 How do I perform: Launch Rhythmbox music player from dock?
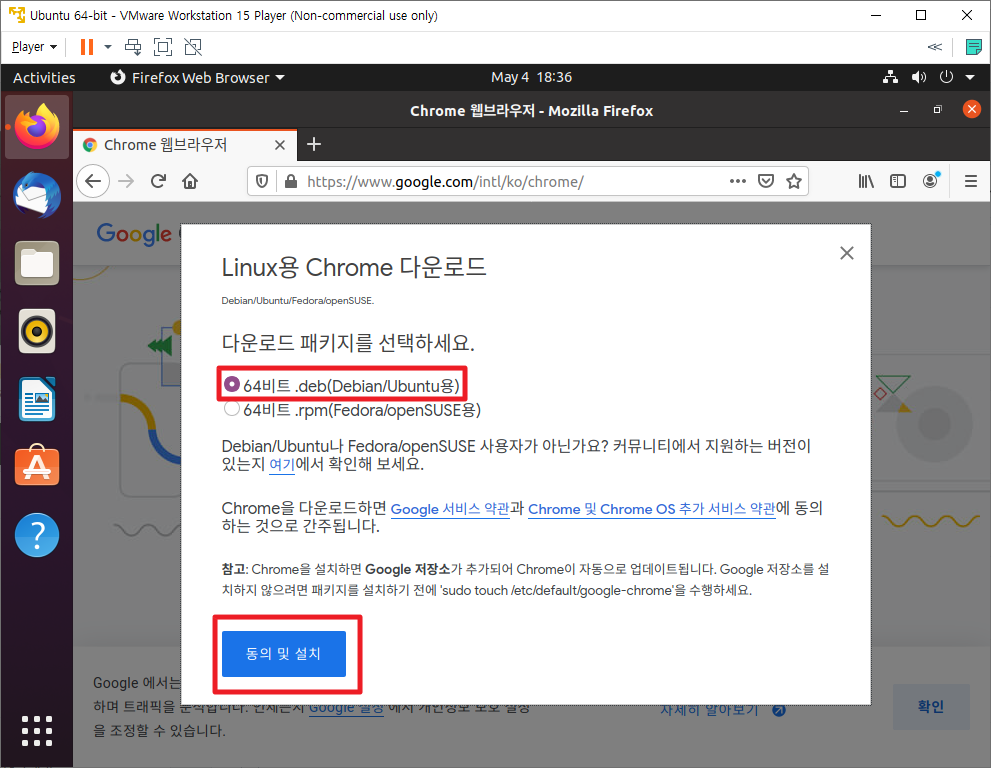[x=37, y=331]
